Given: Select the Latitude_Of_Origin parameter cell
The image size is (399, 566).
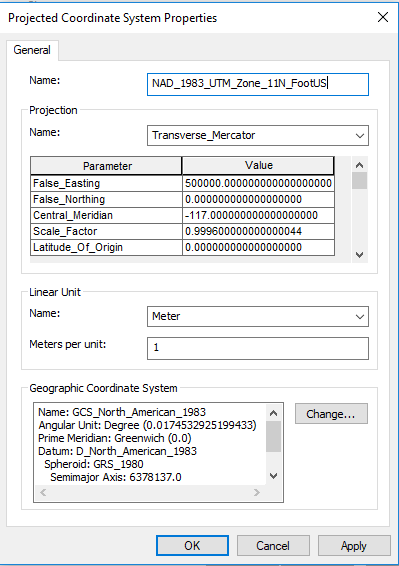Looking at the screenshot, I should 107,247.
